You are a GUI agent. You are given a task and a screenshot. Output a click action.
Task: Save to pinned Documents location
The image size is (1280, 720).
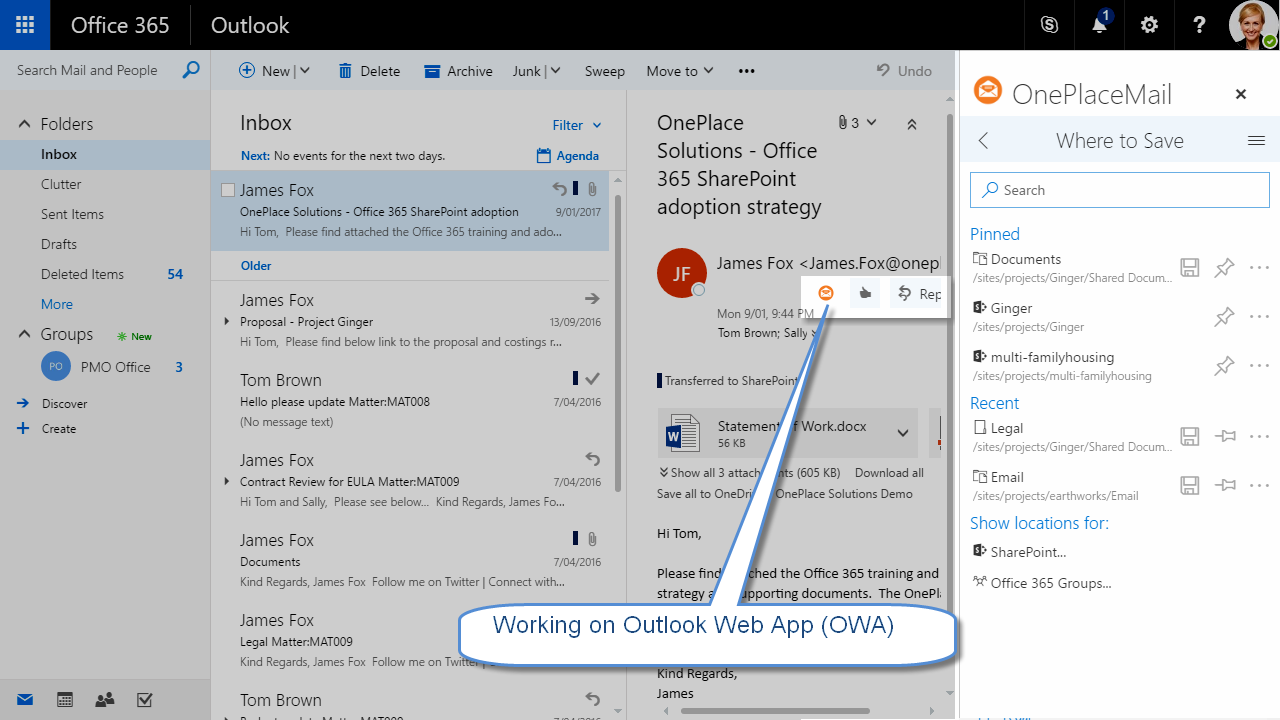pos(1190,267)
